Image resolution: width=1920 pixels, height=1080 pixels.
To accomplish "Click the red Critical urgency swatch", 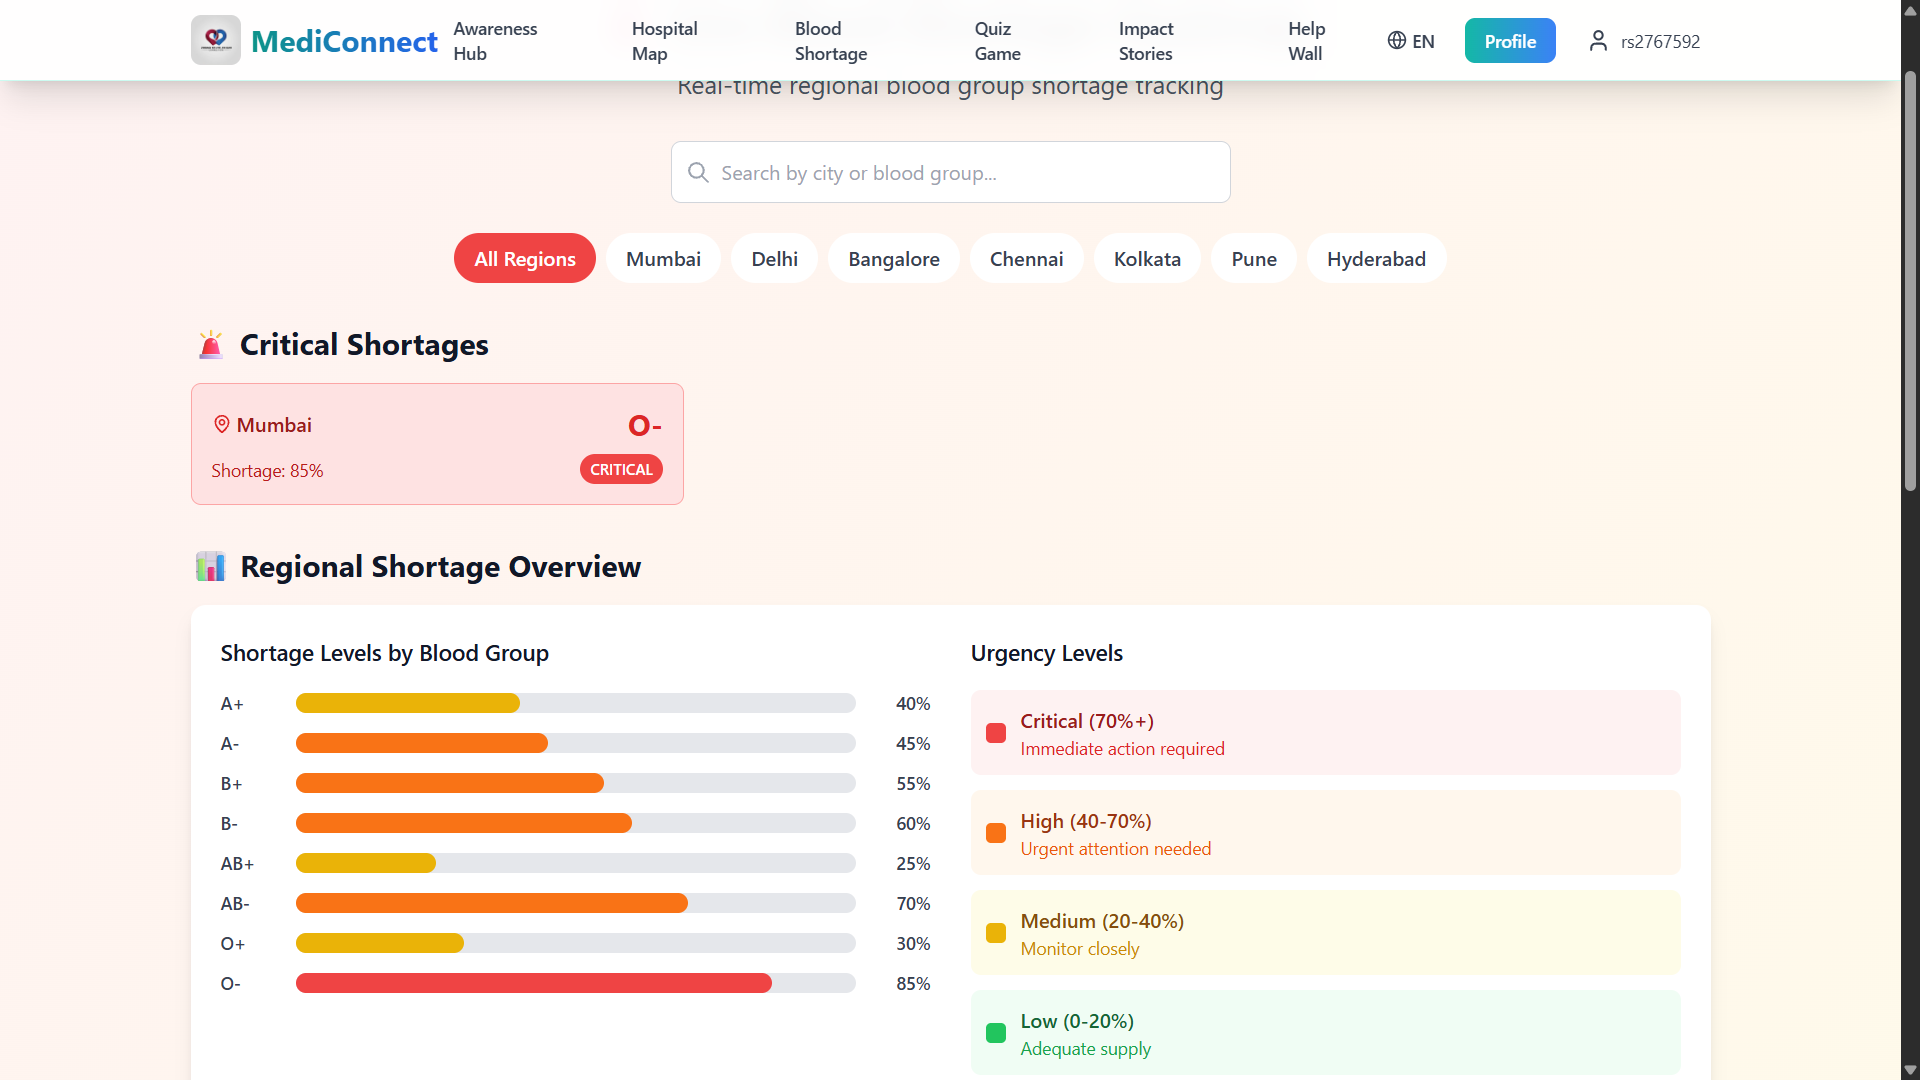I will click(x=996, y=734).
